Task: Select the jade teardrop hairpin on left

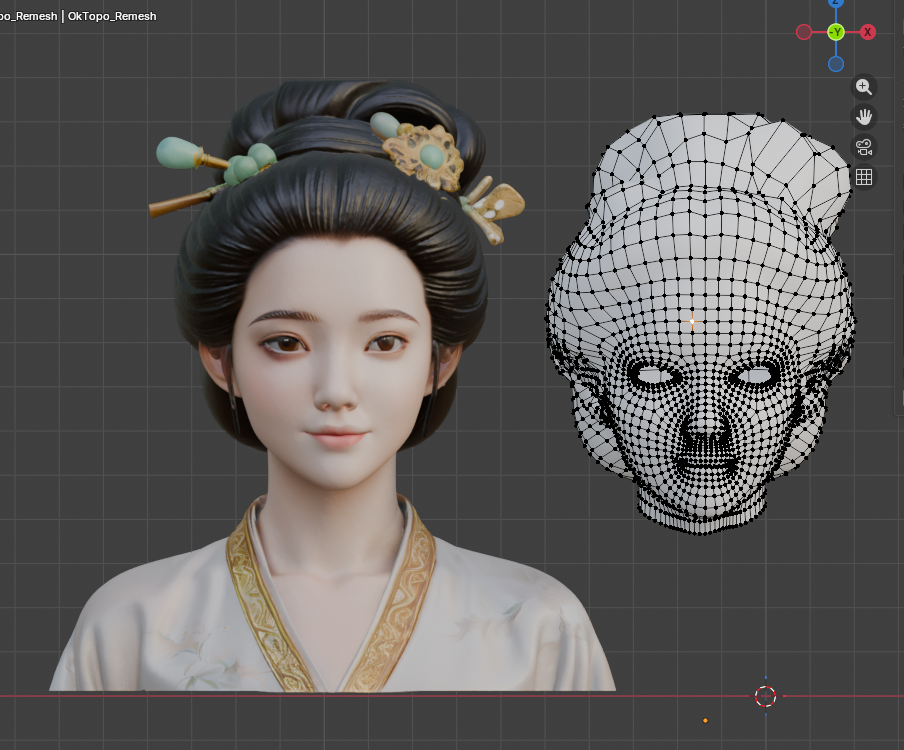Action: pyautogui.click(x=178, y=153)
